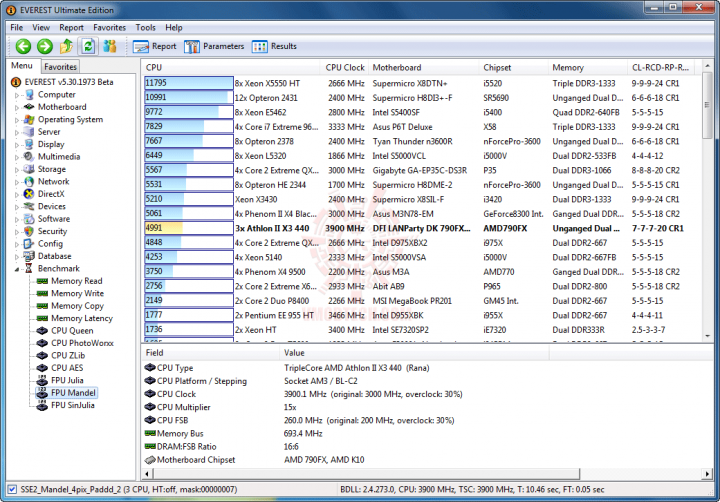
Task: Open benchmark Results
Action: (x=275, y=46)
